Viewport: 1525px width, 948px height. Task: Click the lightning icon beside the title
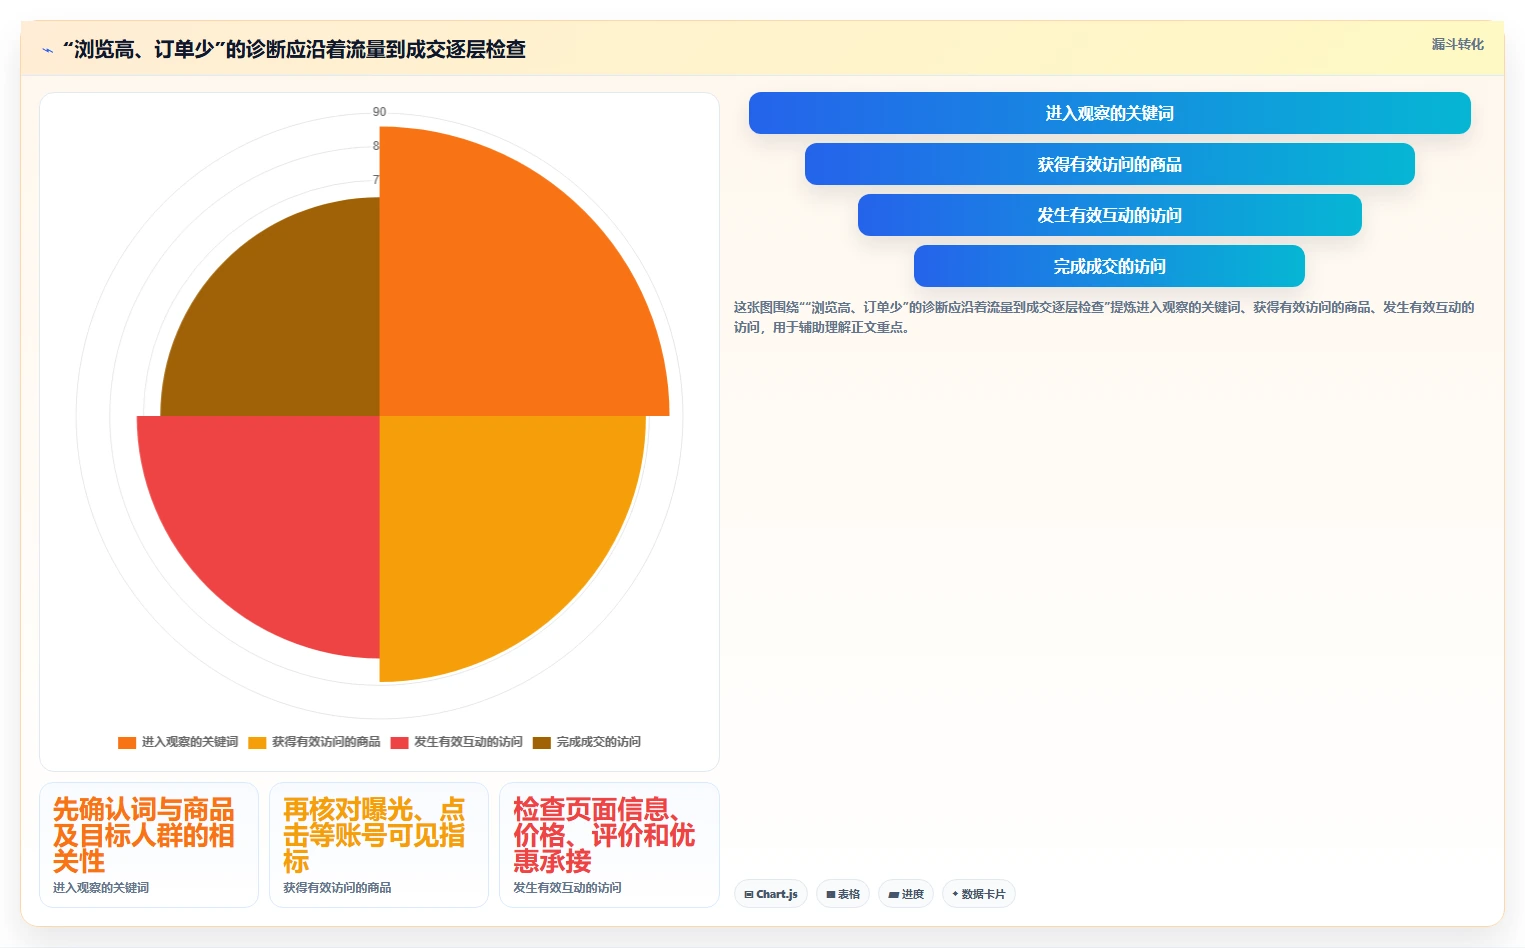47,50
